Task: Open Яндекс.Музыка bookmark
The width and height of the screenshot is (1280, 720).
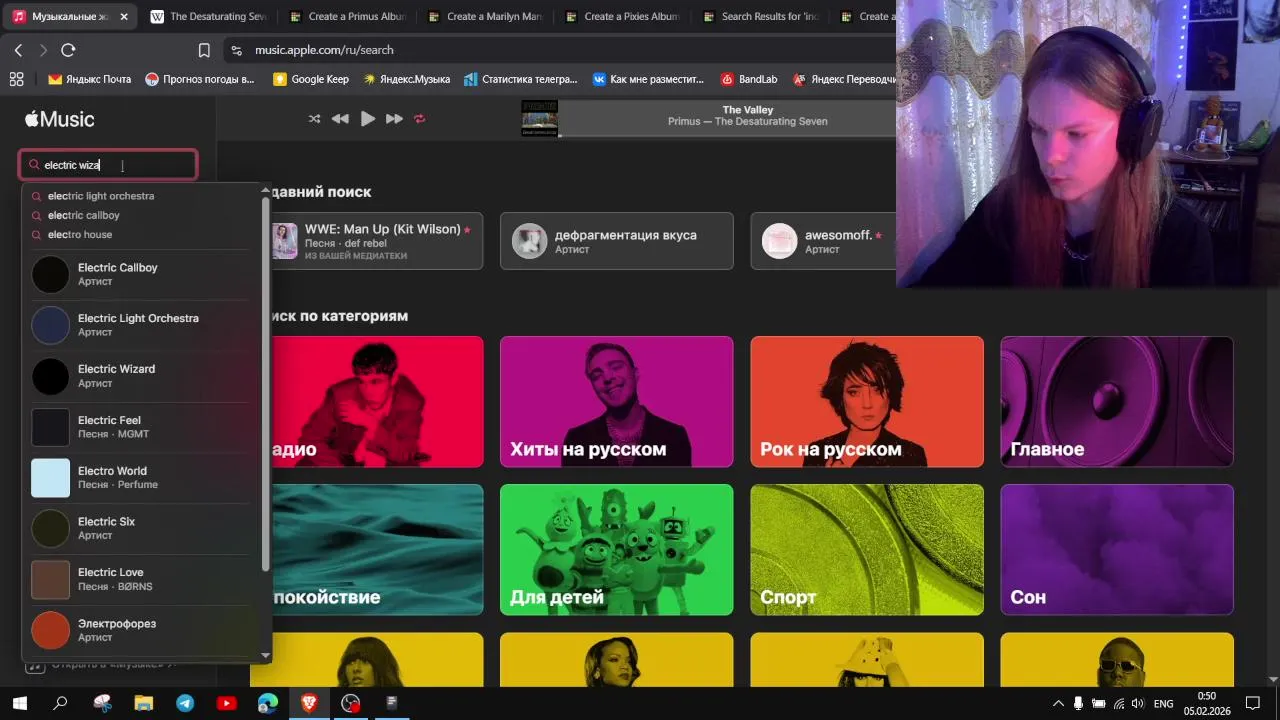Action: tap(407, 79)
